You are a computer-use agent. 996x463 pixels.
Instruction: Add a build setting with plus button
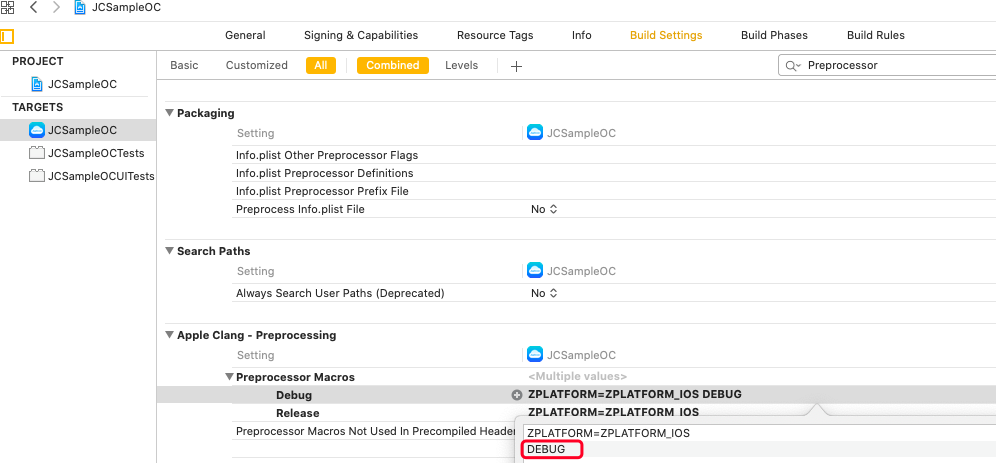pos(516,66)
